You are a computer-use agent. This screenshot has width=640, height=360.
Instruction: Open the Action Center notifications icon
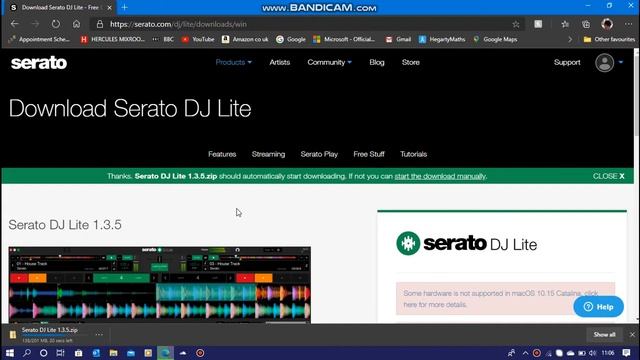[x=627, y=353]
